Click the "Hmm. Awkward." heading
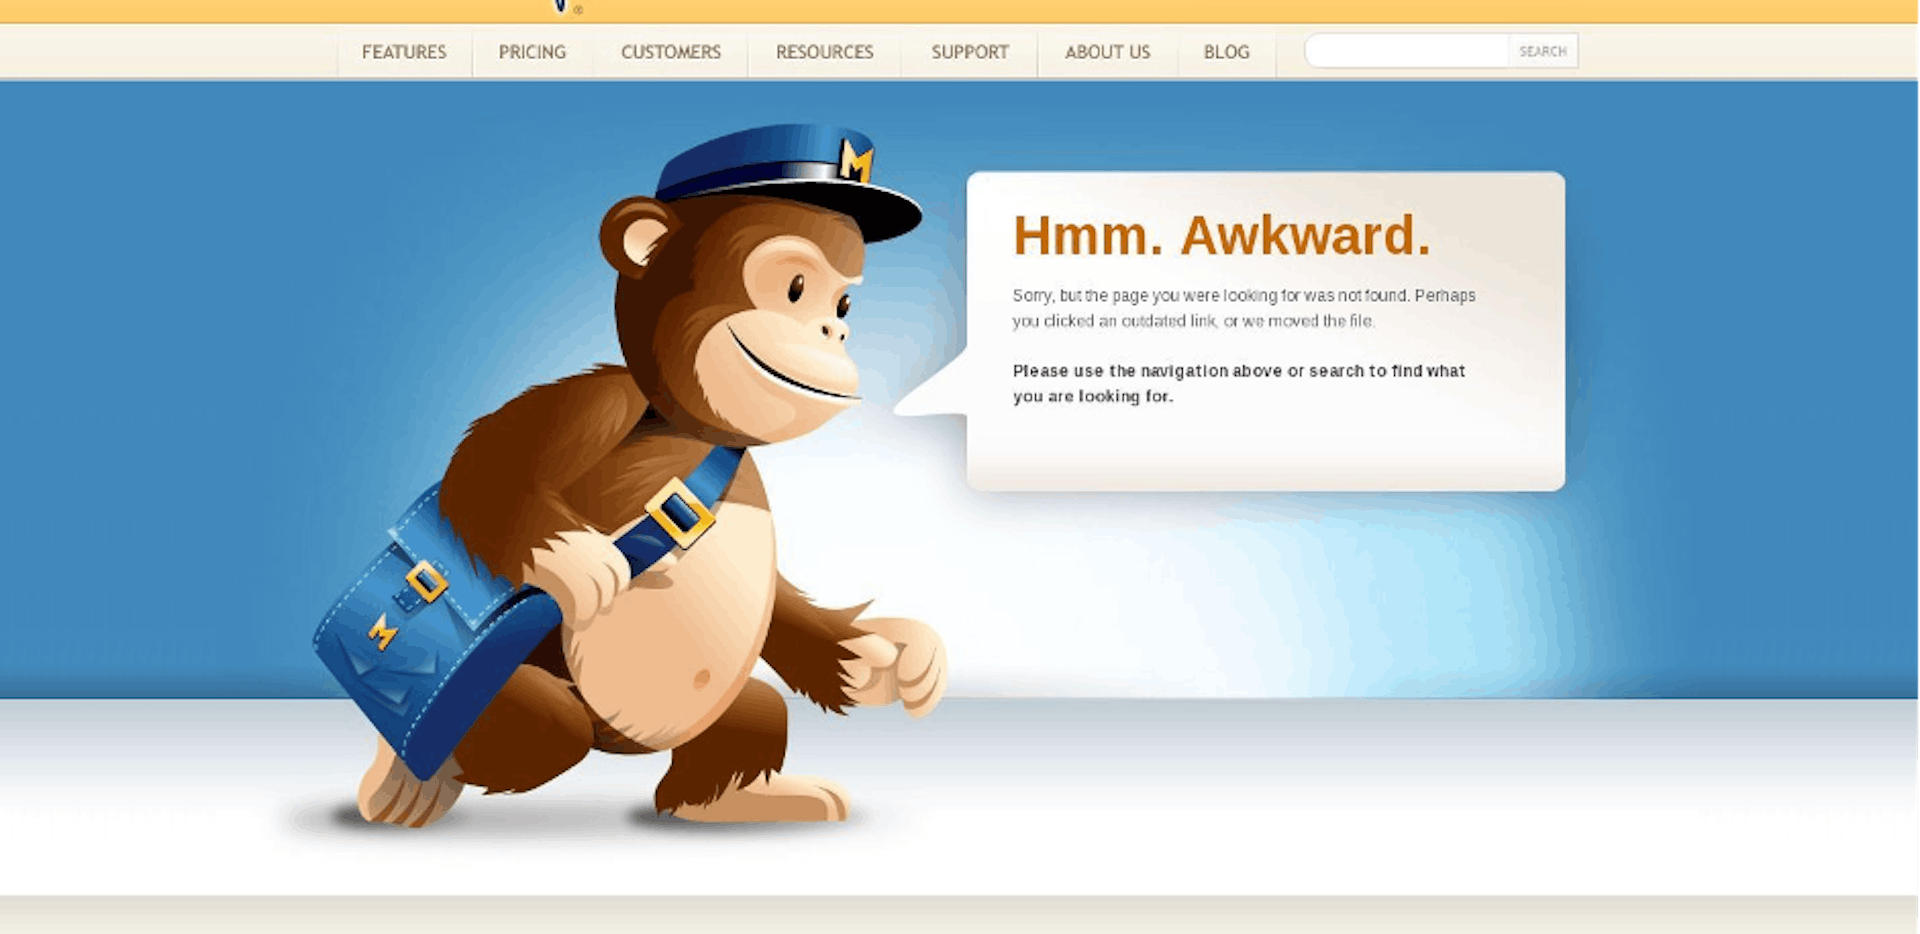1920x934 pixels. [x=1221, y=236]
